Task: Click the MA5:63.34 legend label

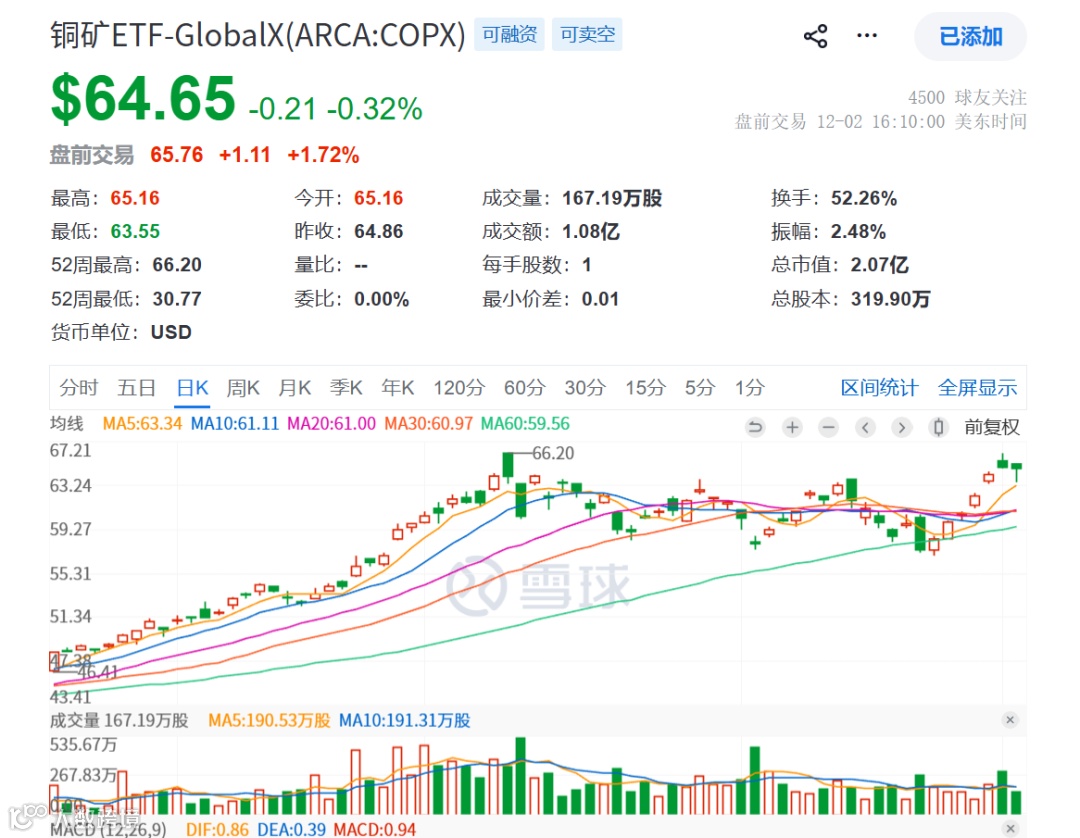Action: tap(142, 423)
